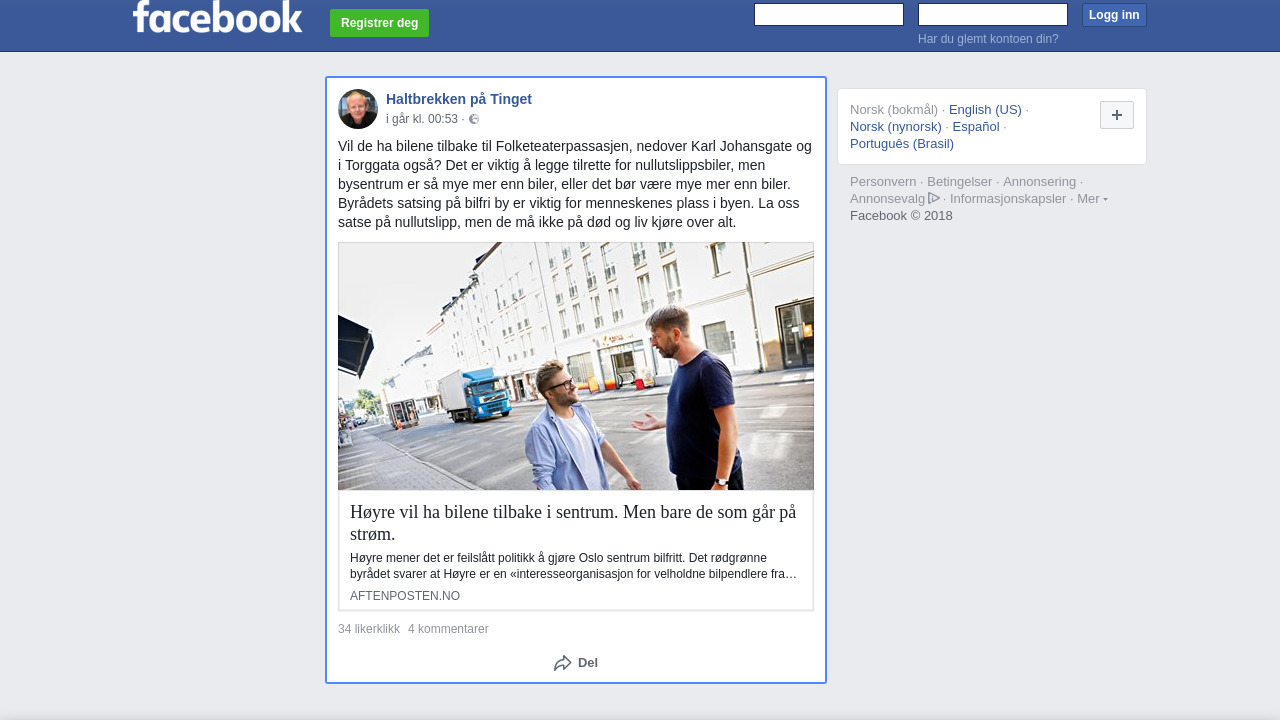
Task: Click the AFTENPOSTEN.NO source label
Action: tap(405, 596)
